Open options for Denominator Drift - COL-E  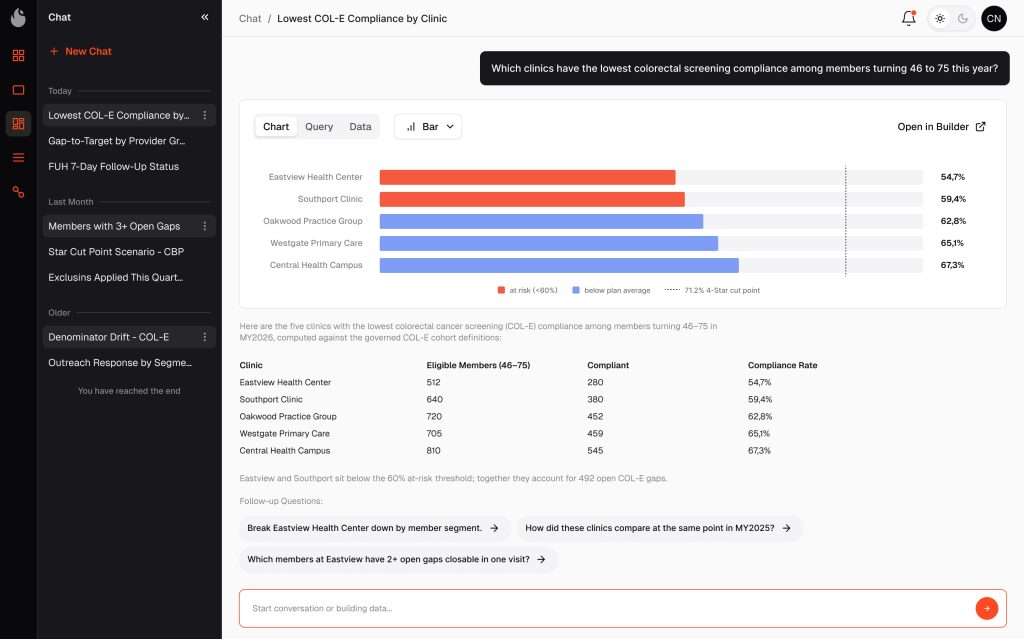(x=204, y=337)
